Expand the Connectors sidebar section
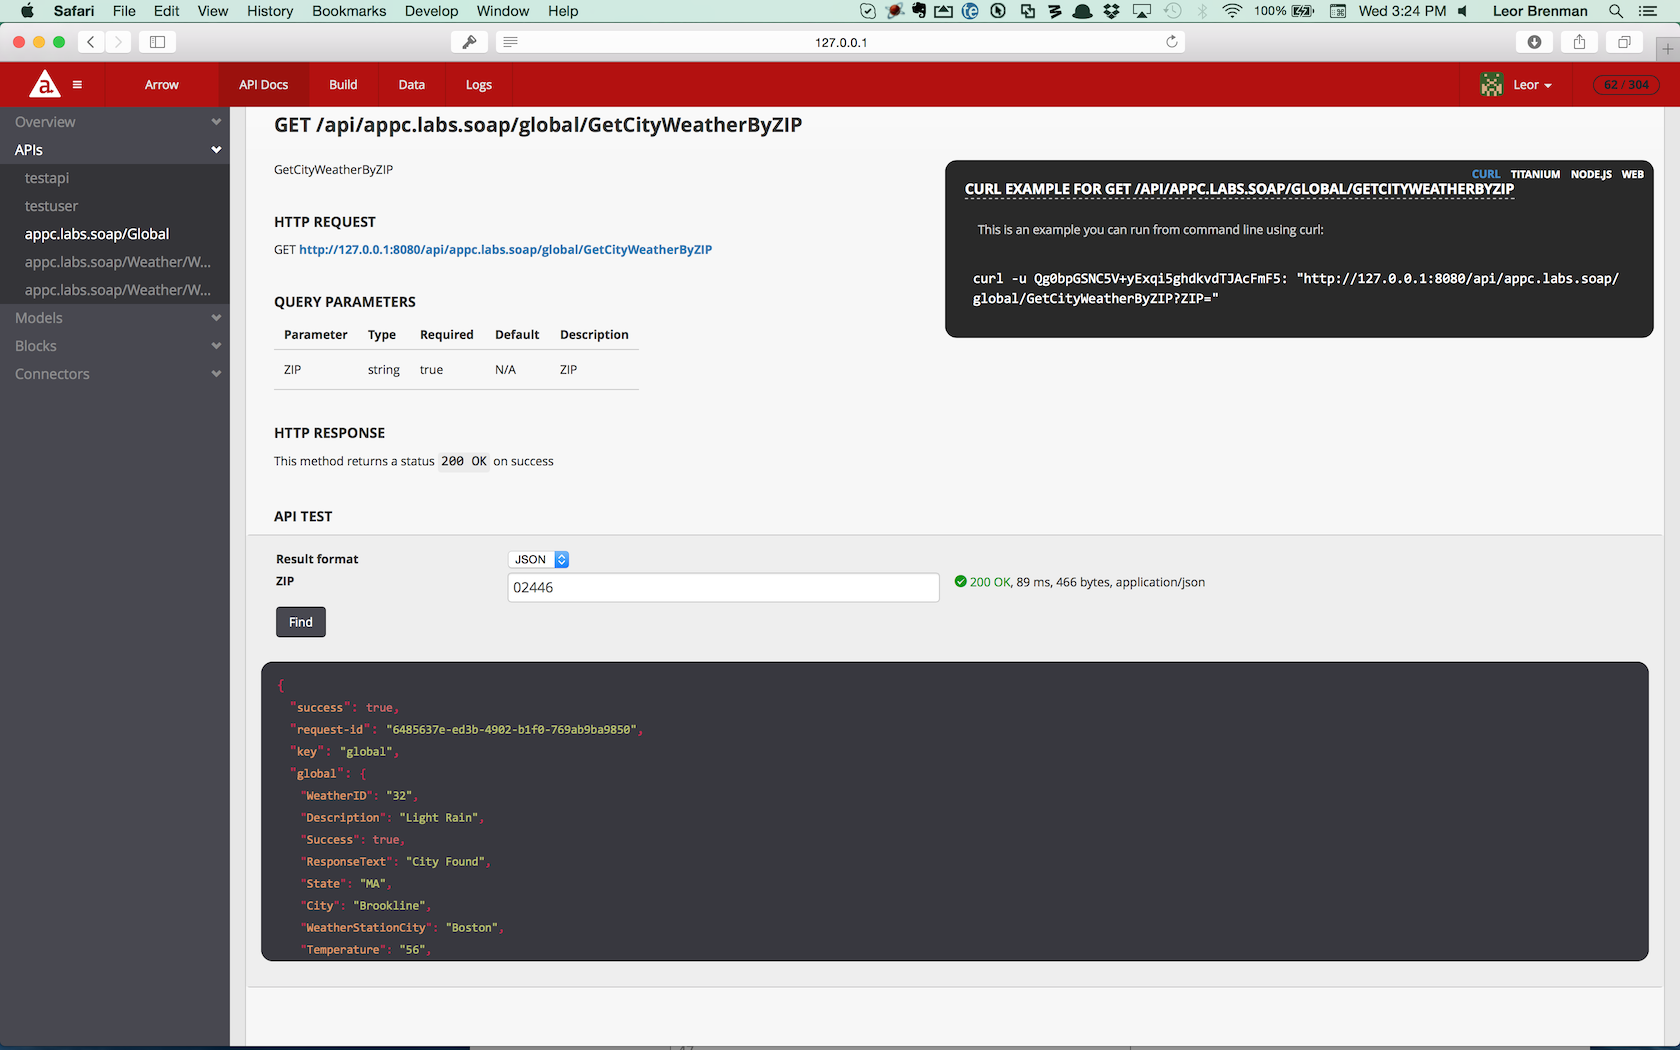The height and width of the screenshot is (1050, 1680). click(x=115, y=374)
